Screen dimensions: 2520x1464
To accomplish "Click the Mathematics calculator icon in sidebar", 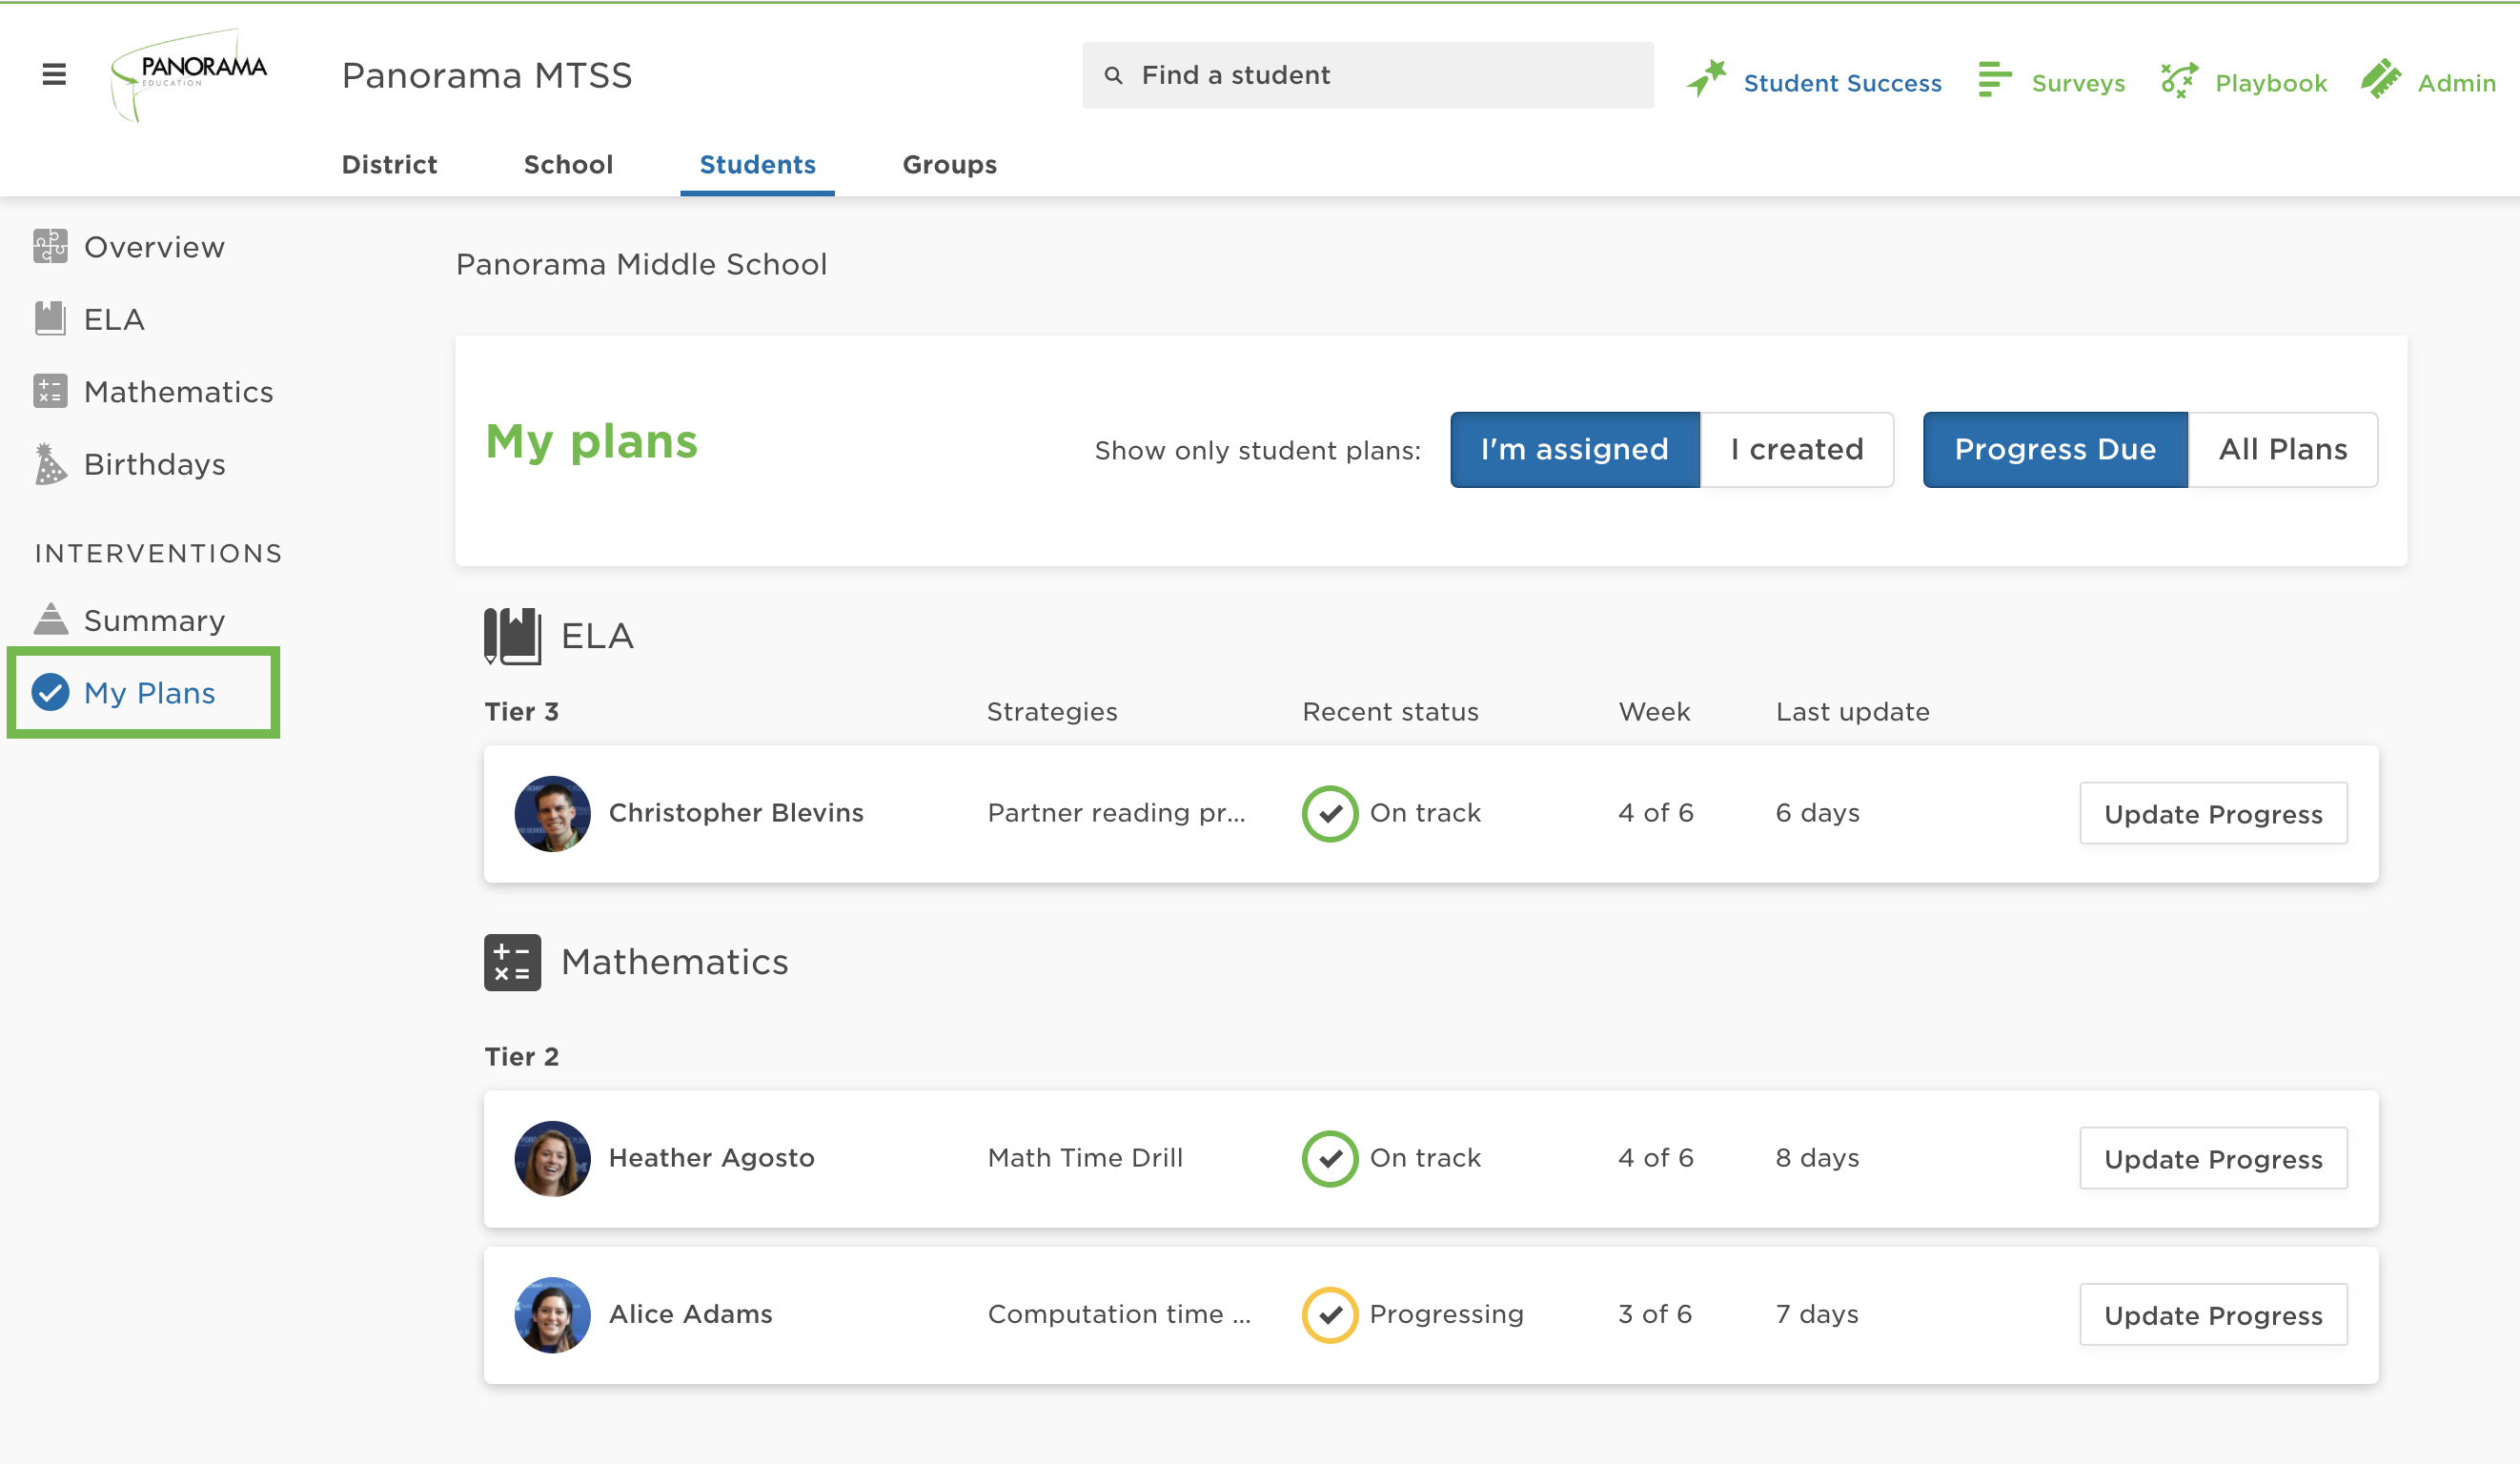I will click(50, 391).
